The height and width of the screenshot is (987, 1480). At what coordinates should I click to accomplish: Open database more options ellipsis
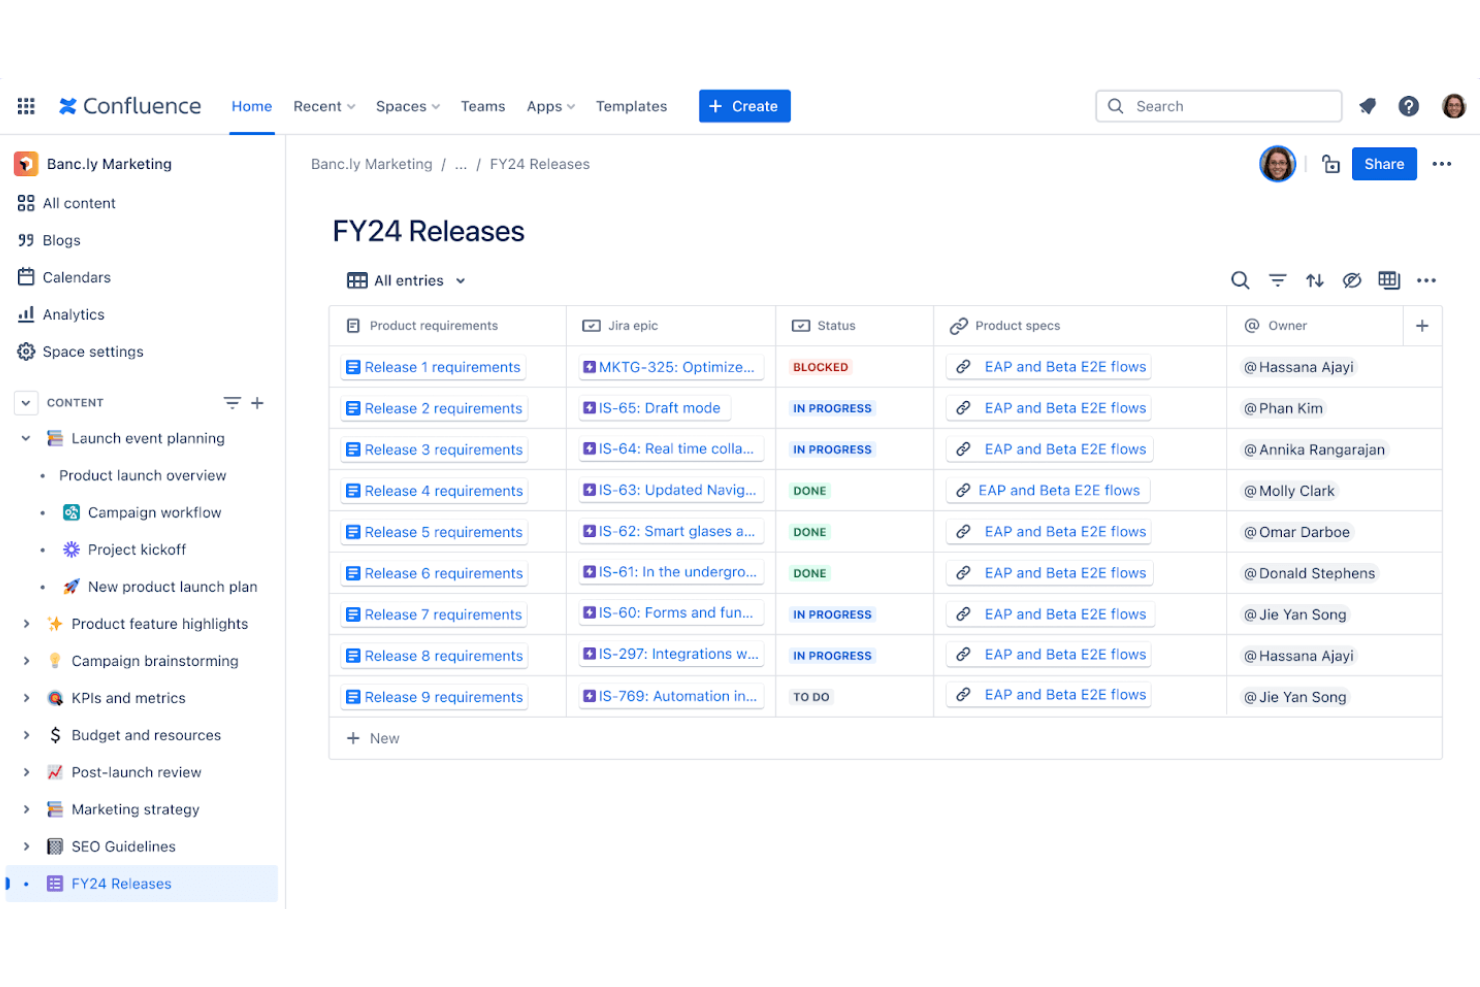(1427, 281)
